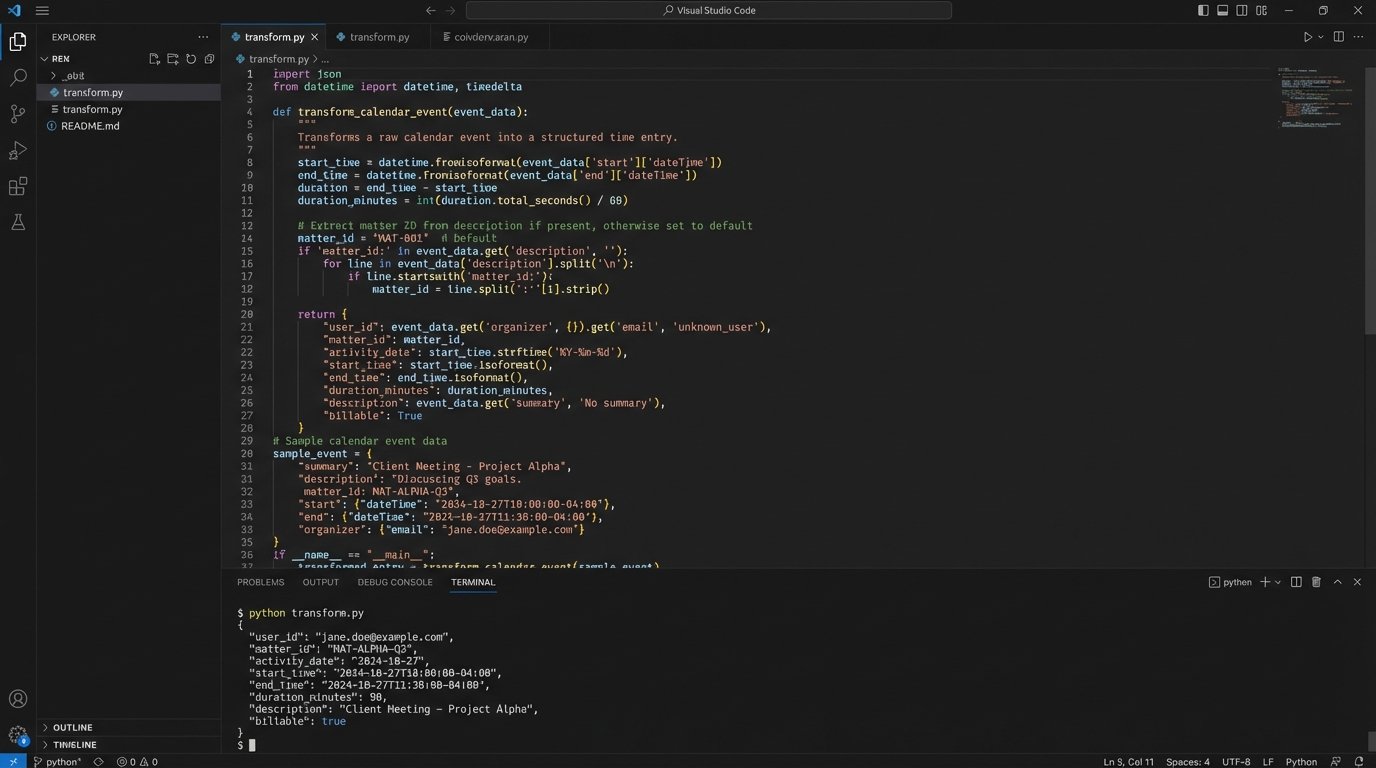Open the new terminal launch profile dropdown
The width and height of the screenshot is (1376, 768).
tap(1280, 582)
